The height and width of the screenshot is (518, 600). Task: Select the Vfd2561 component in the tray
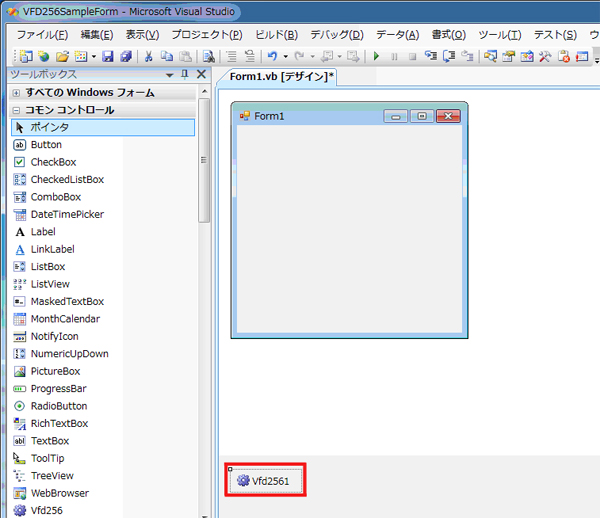pyautogui.click(x=266, y=481)
